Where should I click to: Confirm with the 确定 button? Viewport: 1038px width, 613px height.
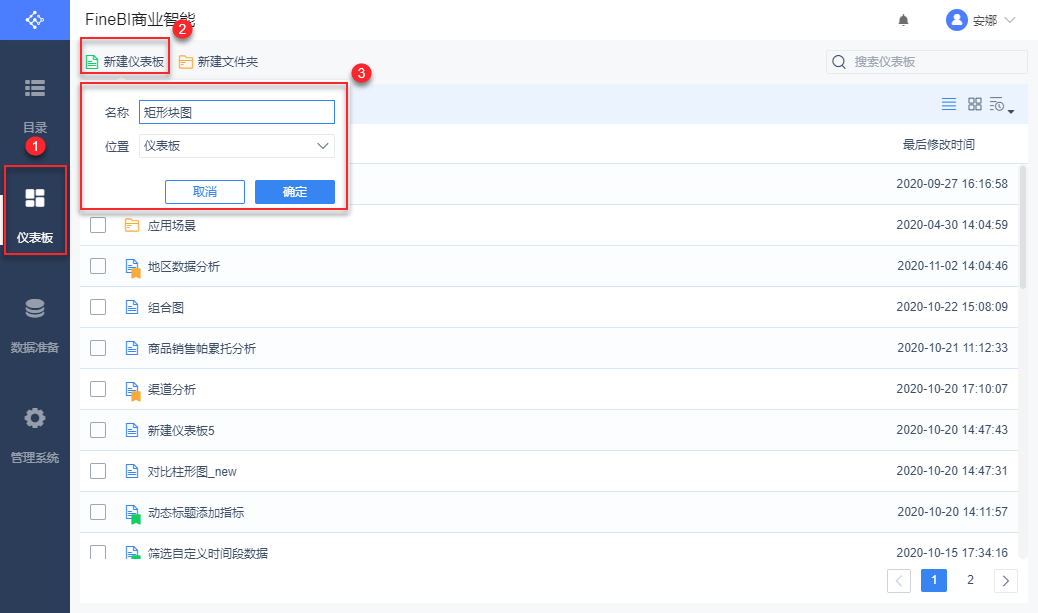pyautogui.click(x=295, y=192)
